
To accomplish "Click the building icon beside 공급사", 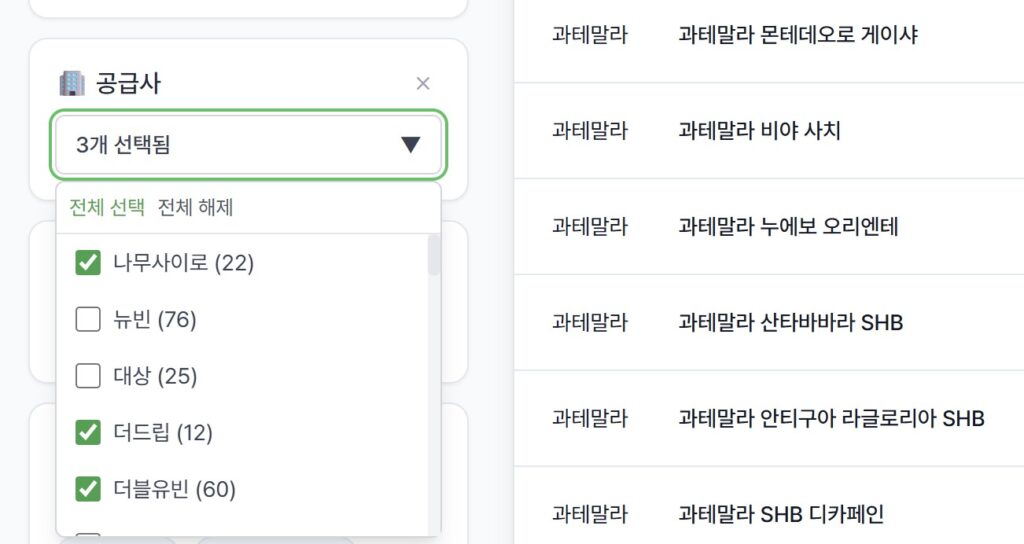I will tap(72, 83).
